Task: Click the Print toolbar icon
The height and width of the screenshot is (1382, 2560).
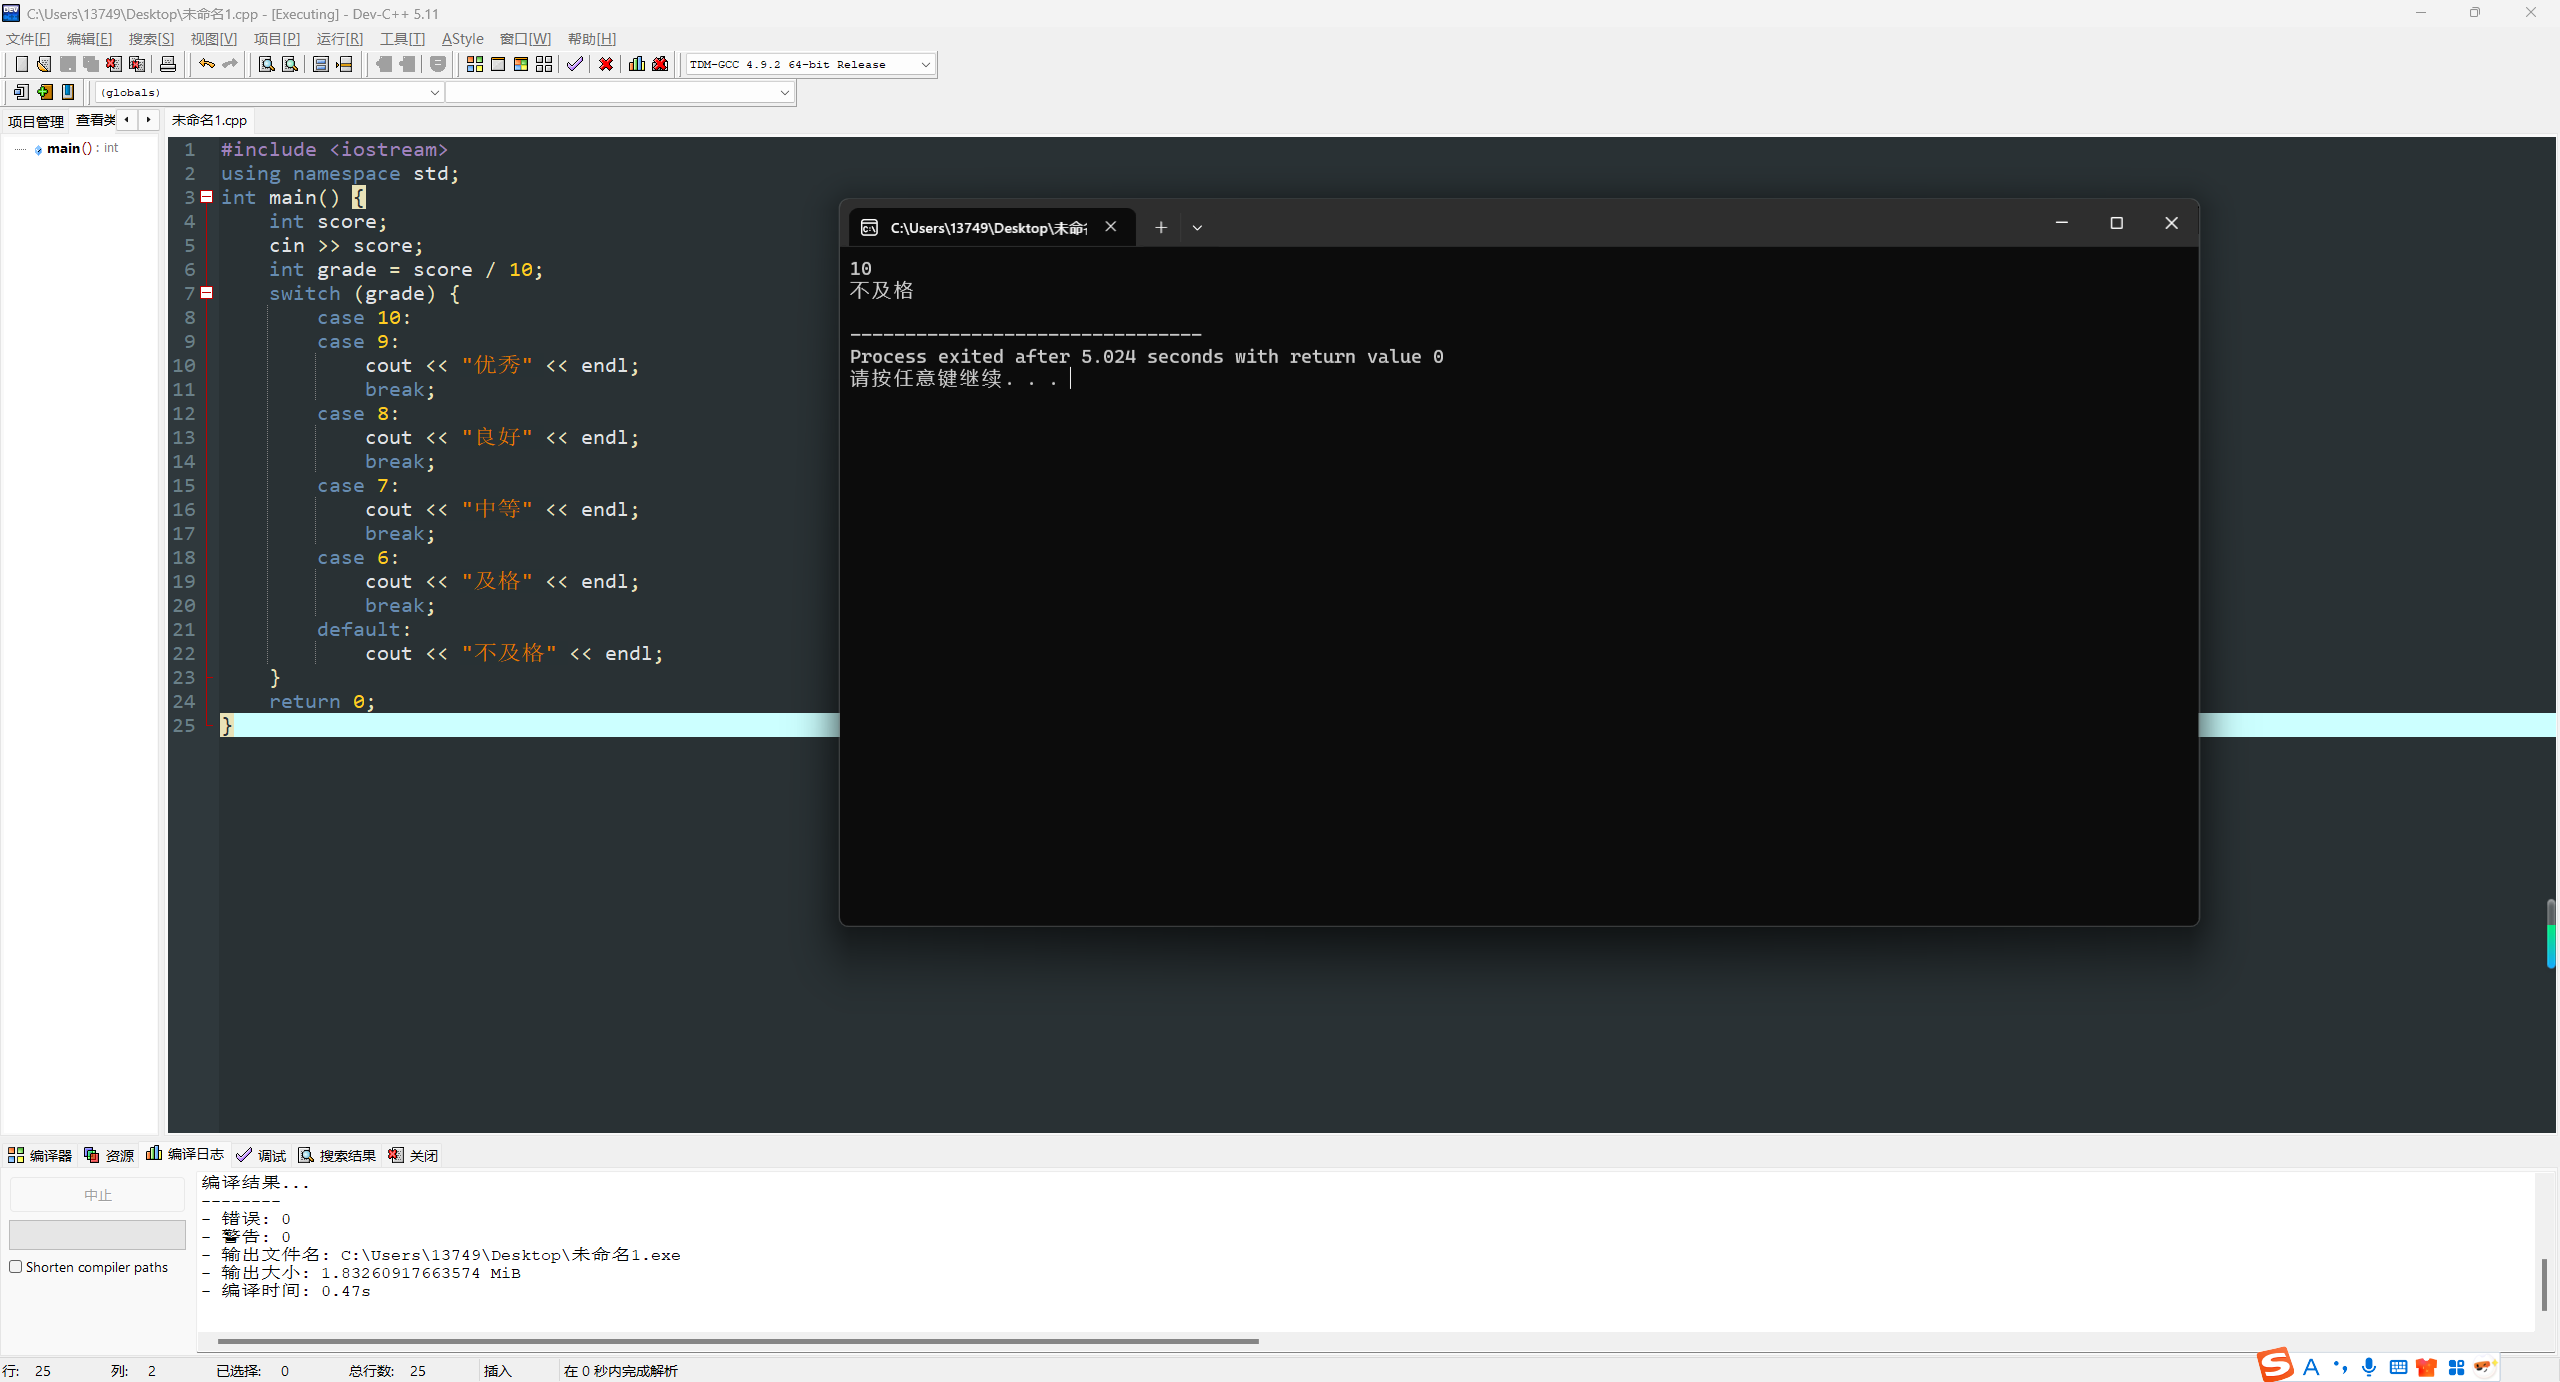Action: point(168,64)
